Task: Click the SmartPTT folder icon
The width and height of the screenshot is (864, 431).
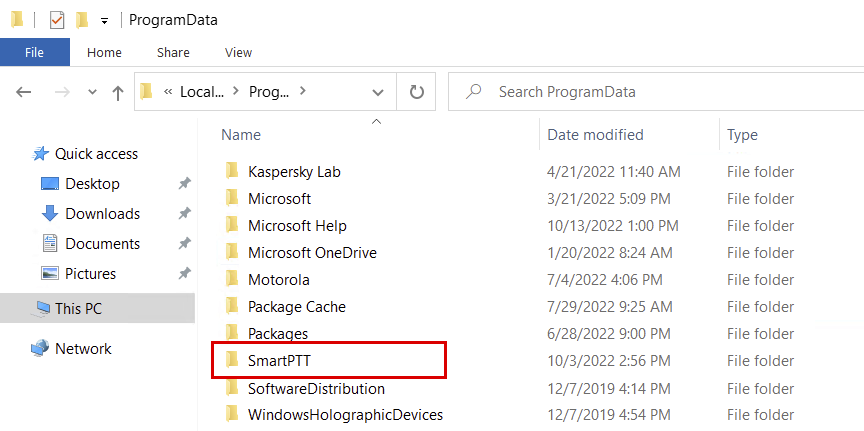Action: tap(232, 360)
